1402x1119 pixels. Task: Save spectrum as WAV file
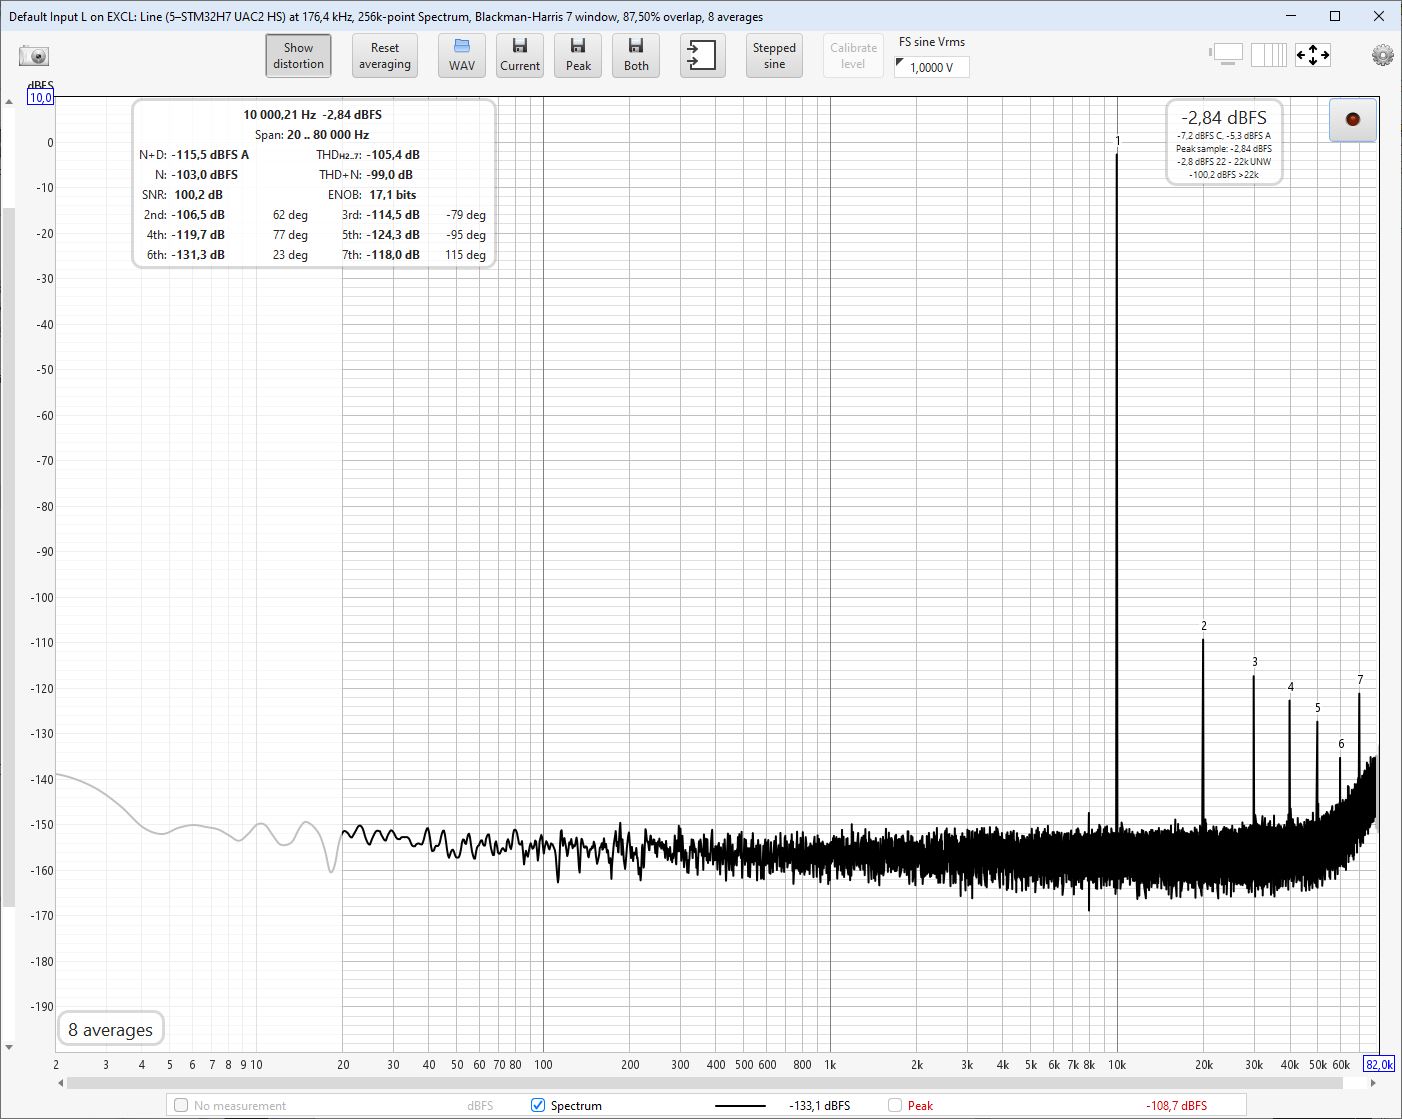click(462, 56)
